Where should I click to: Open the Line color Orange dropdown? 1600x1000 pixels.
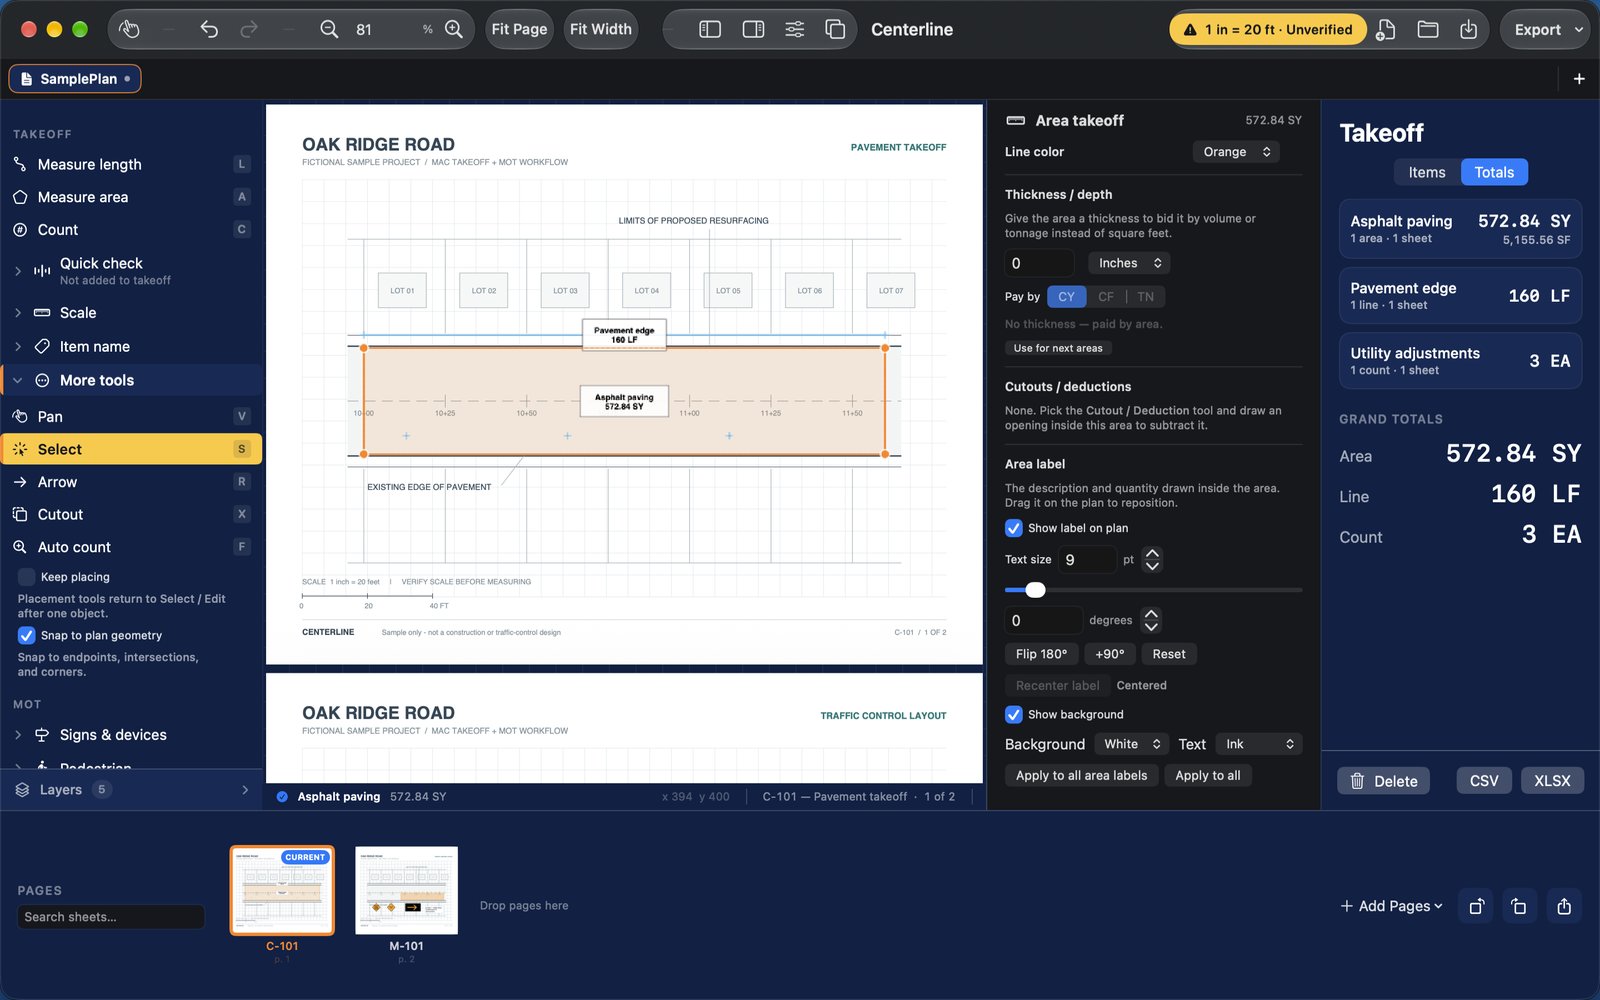tap(1236, 152)
